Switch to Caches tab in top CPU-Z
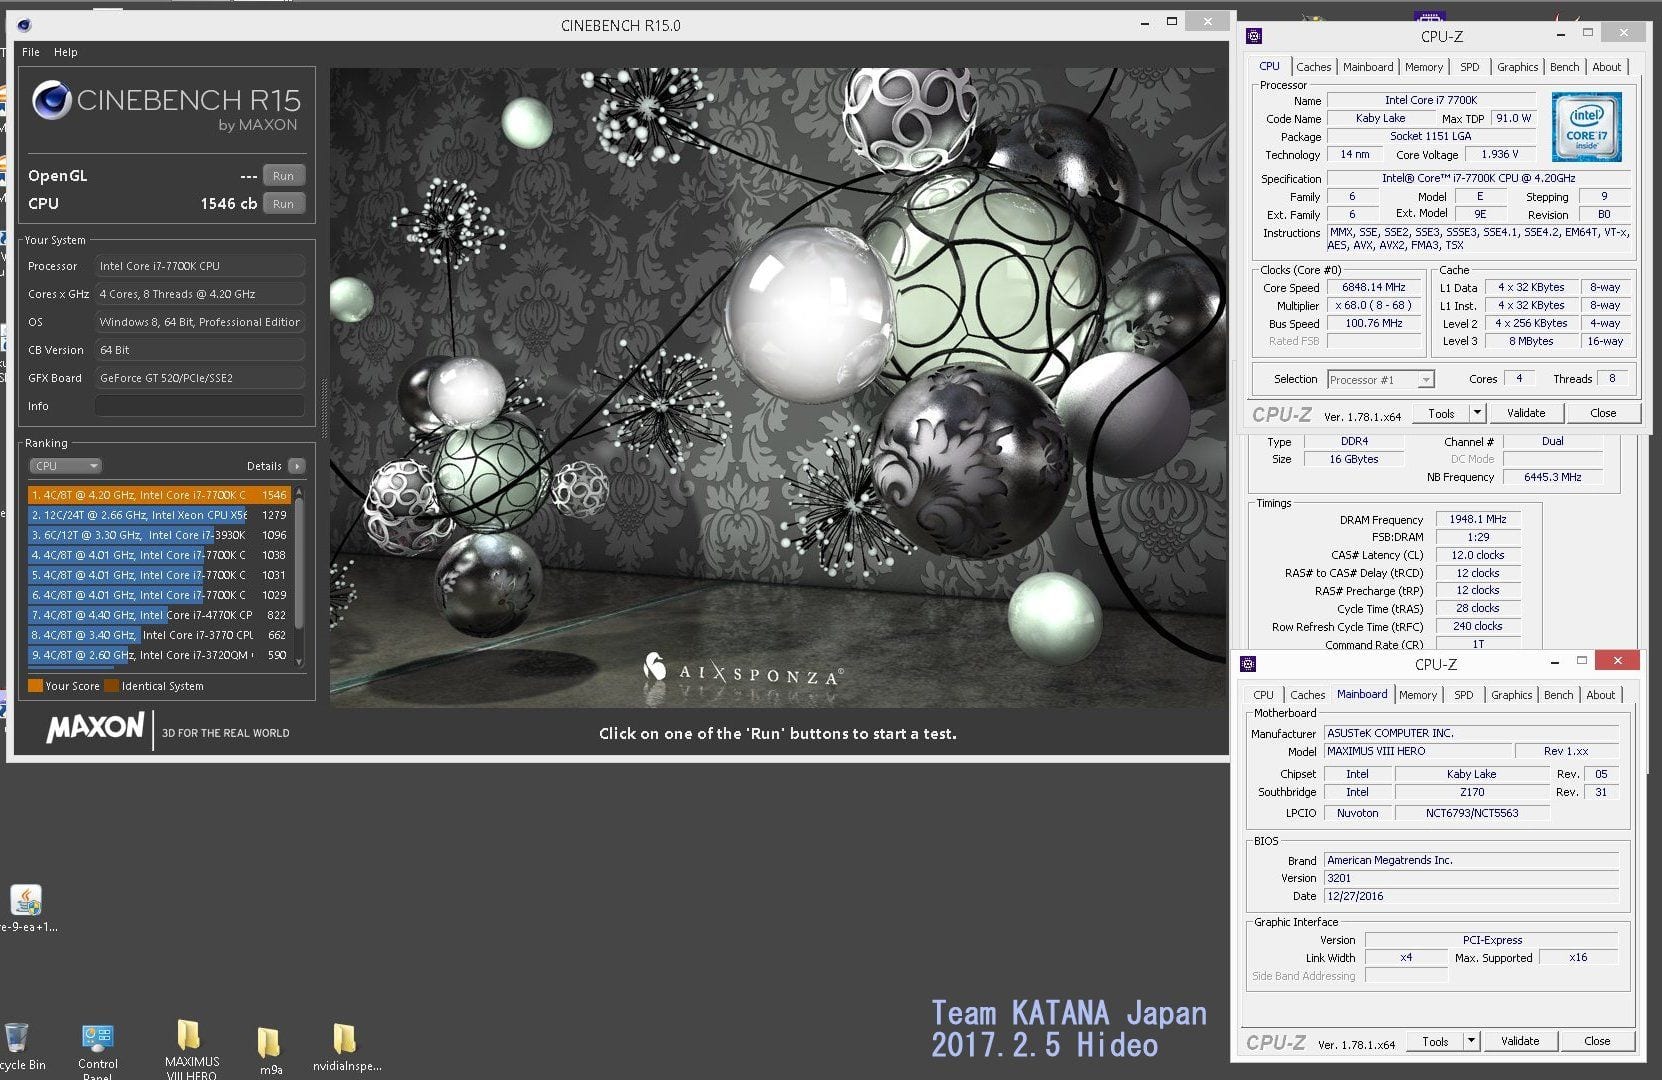 (x=1314, y=67)
